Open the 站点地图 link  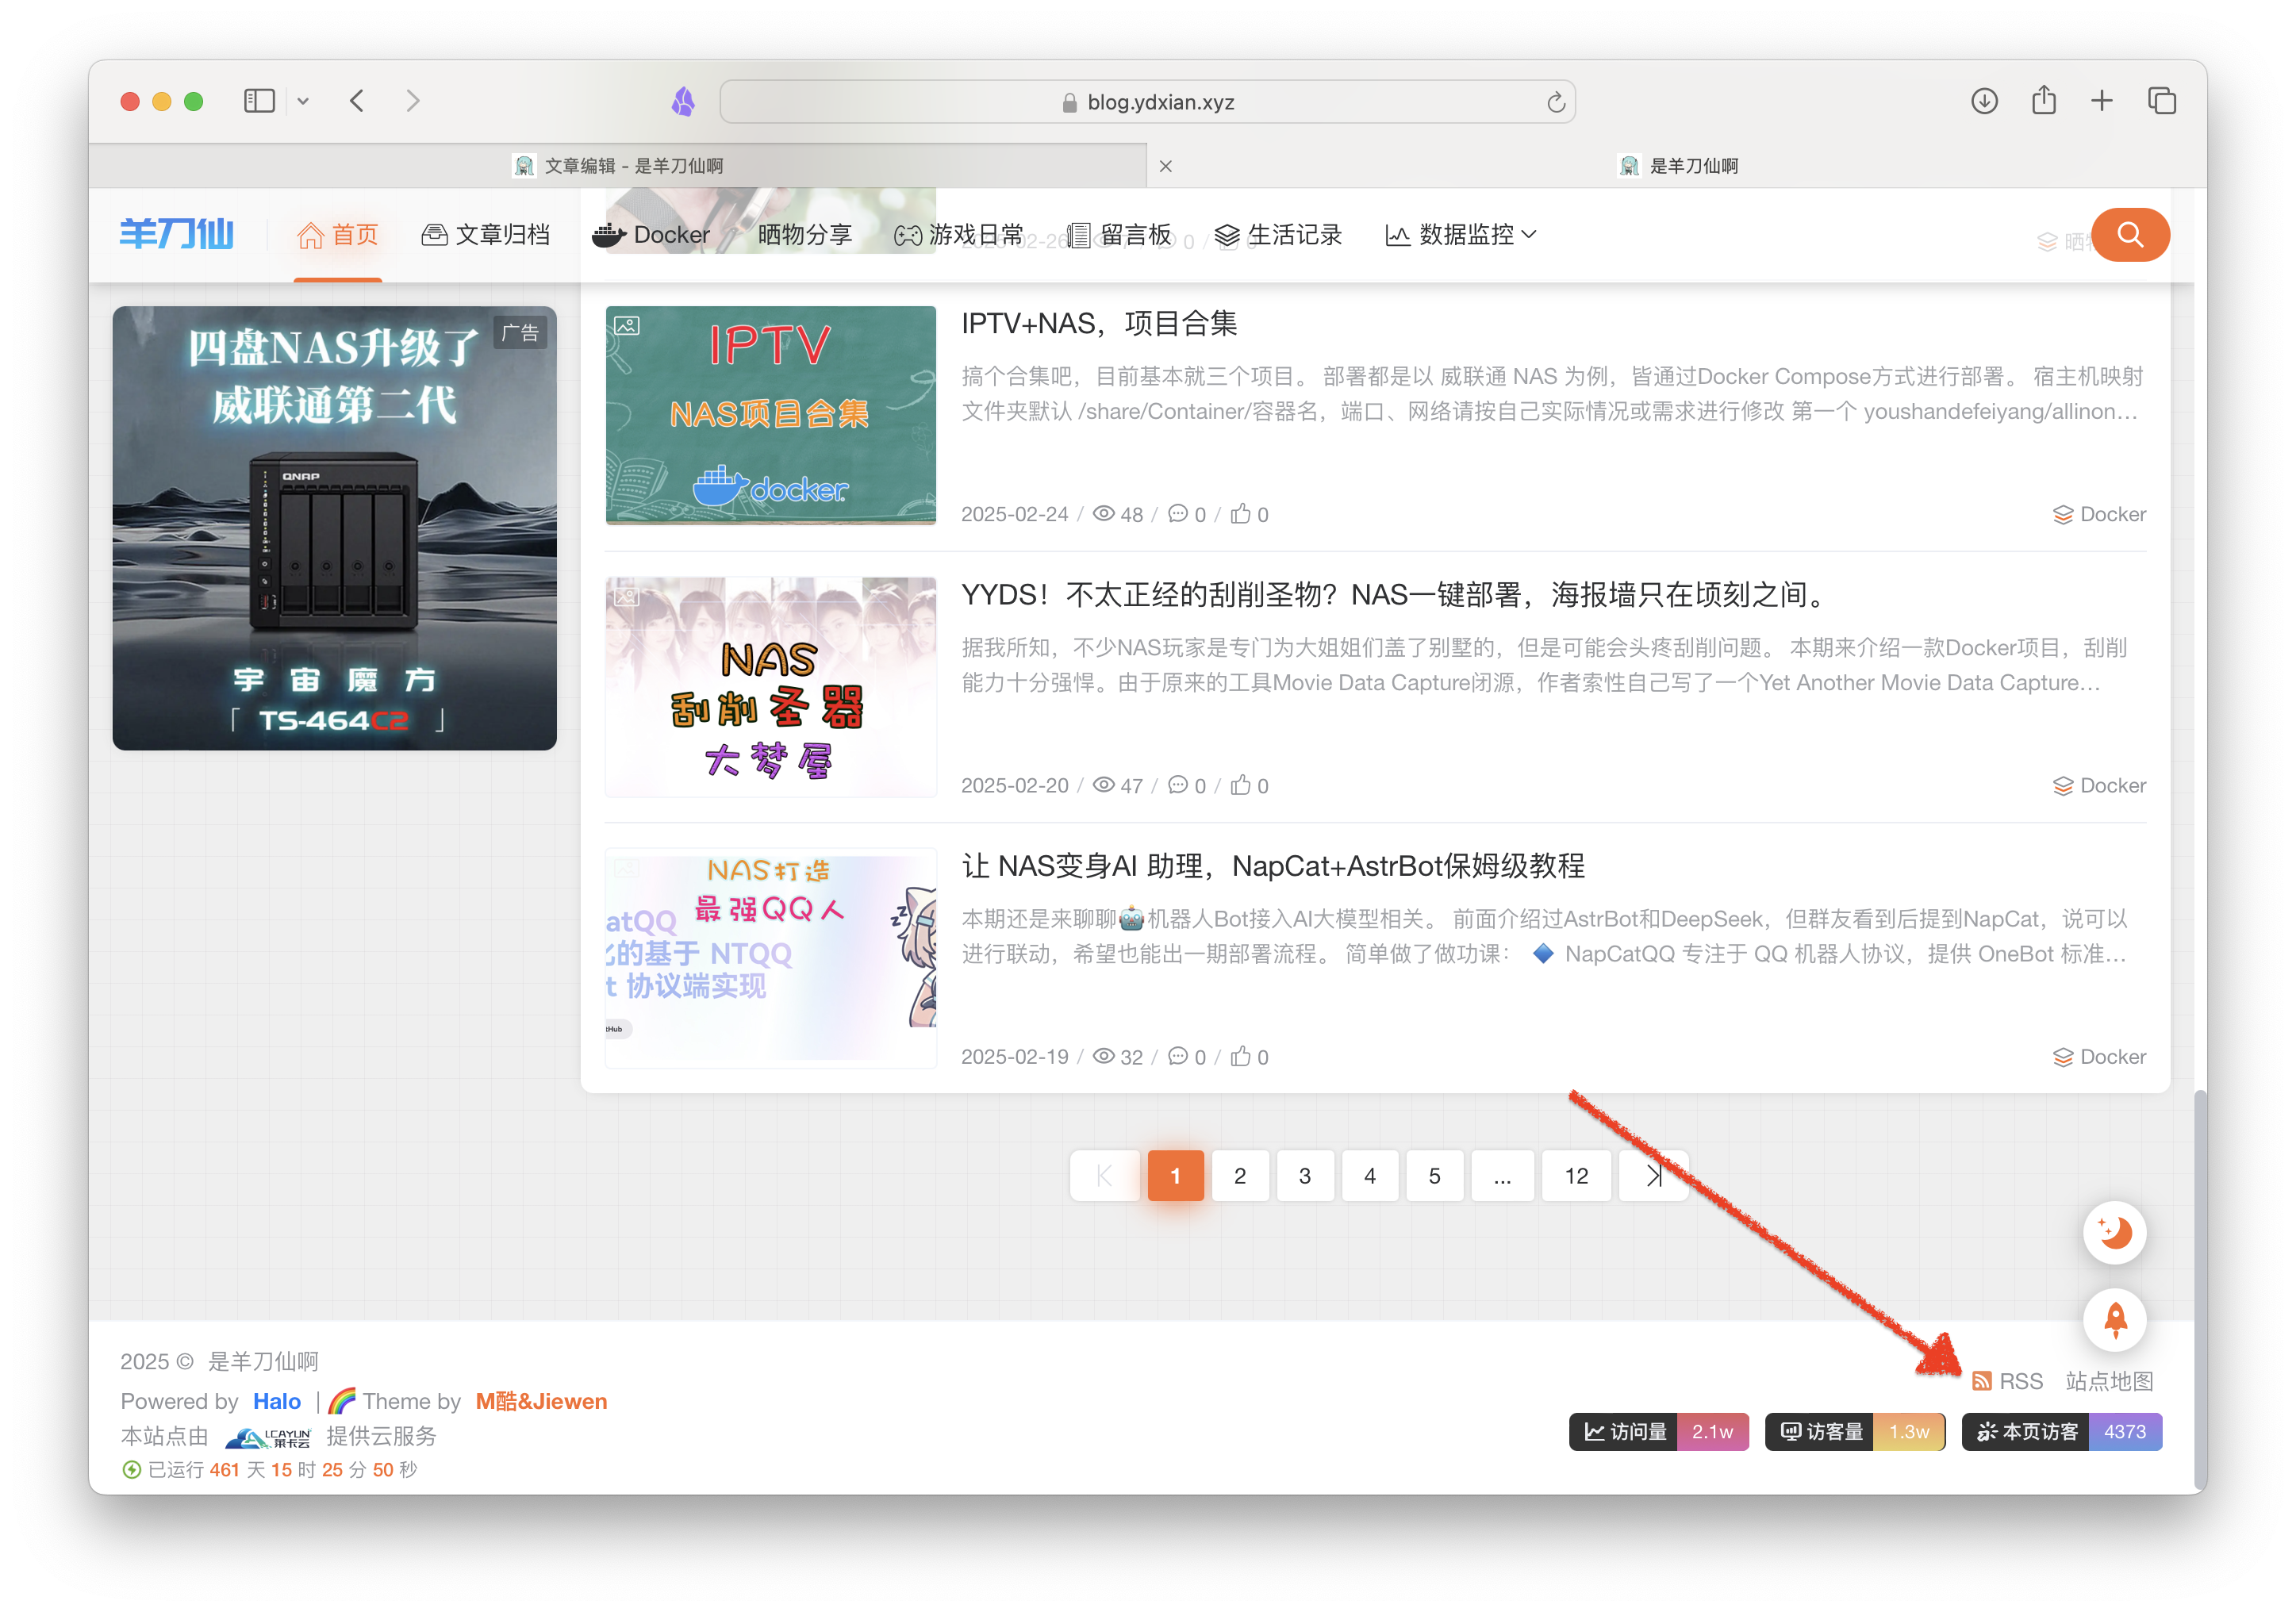(x=2109, y=1381)
